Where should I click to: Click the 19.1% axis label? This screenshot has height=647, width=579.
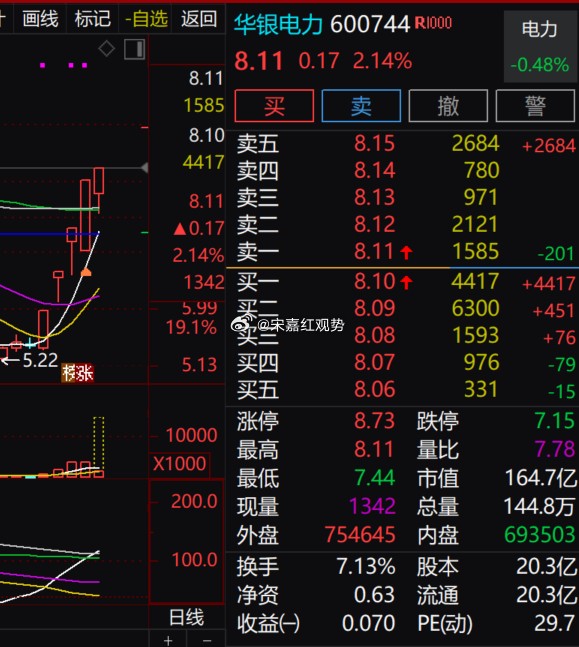point(191,328)
